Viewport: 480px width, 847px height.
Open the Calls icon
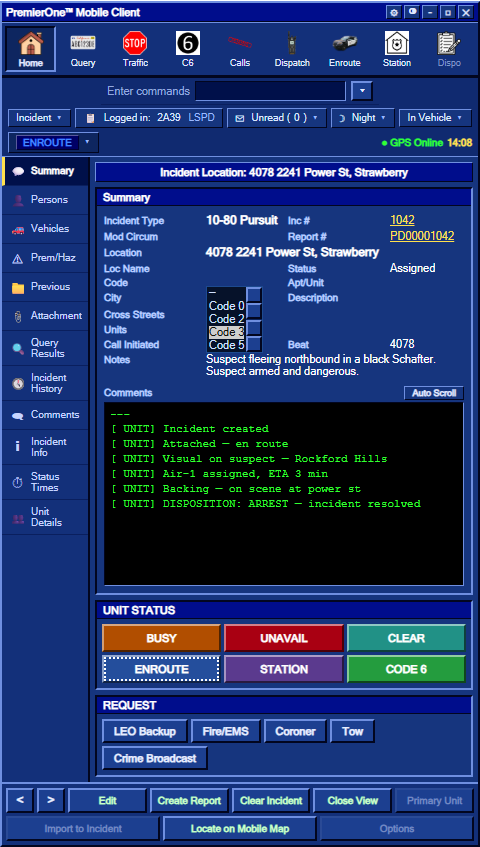click(240, 49)
